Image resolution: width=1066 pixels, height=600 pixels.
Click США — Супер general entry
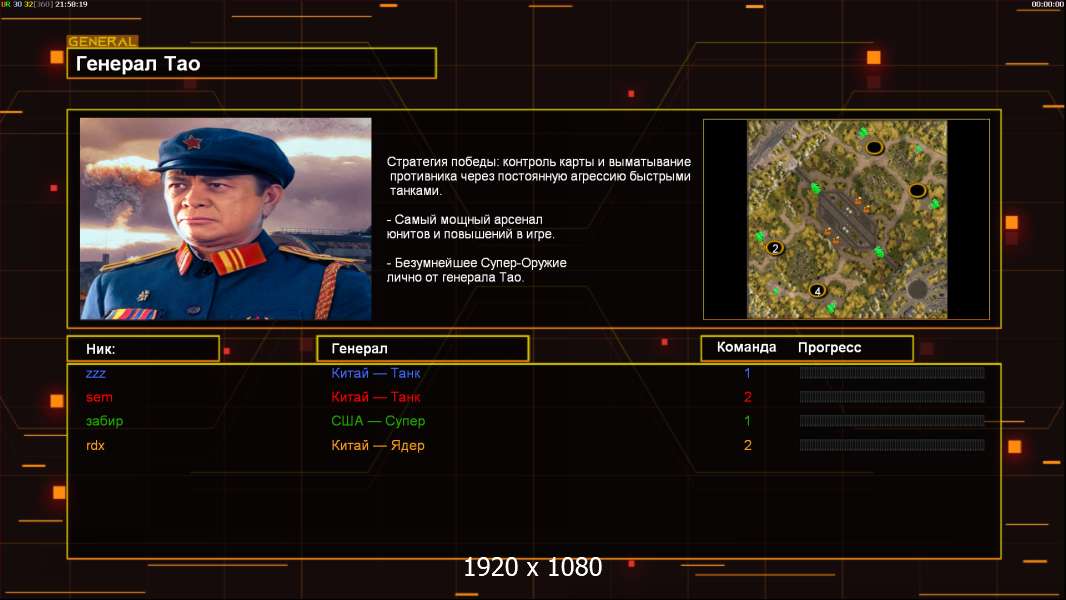click(x=378, y=421)
